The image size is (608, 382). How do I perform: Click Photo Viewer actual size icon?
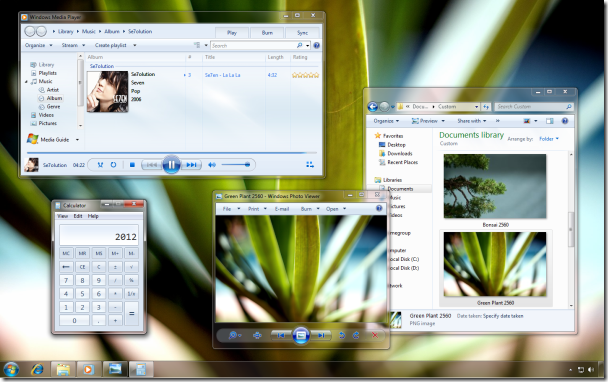pos(257,335)
